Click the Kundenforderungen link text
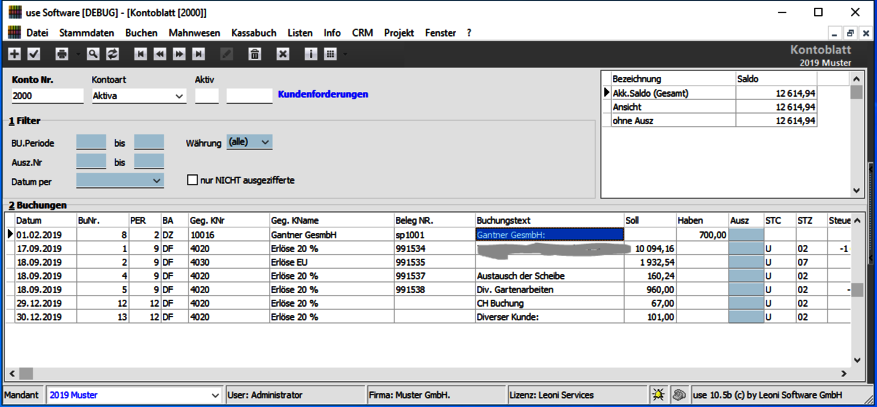 [x=322, y=95]
